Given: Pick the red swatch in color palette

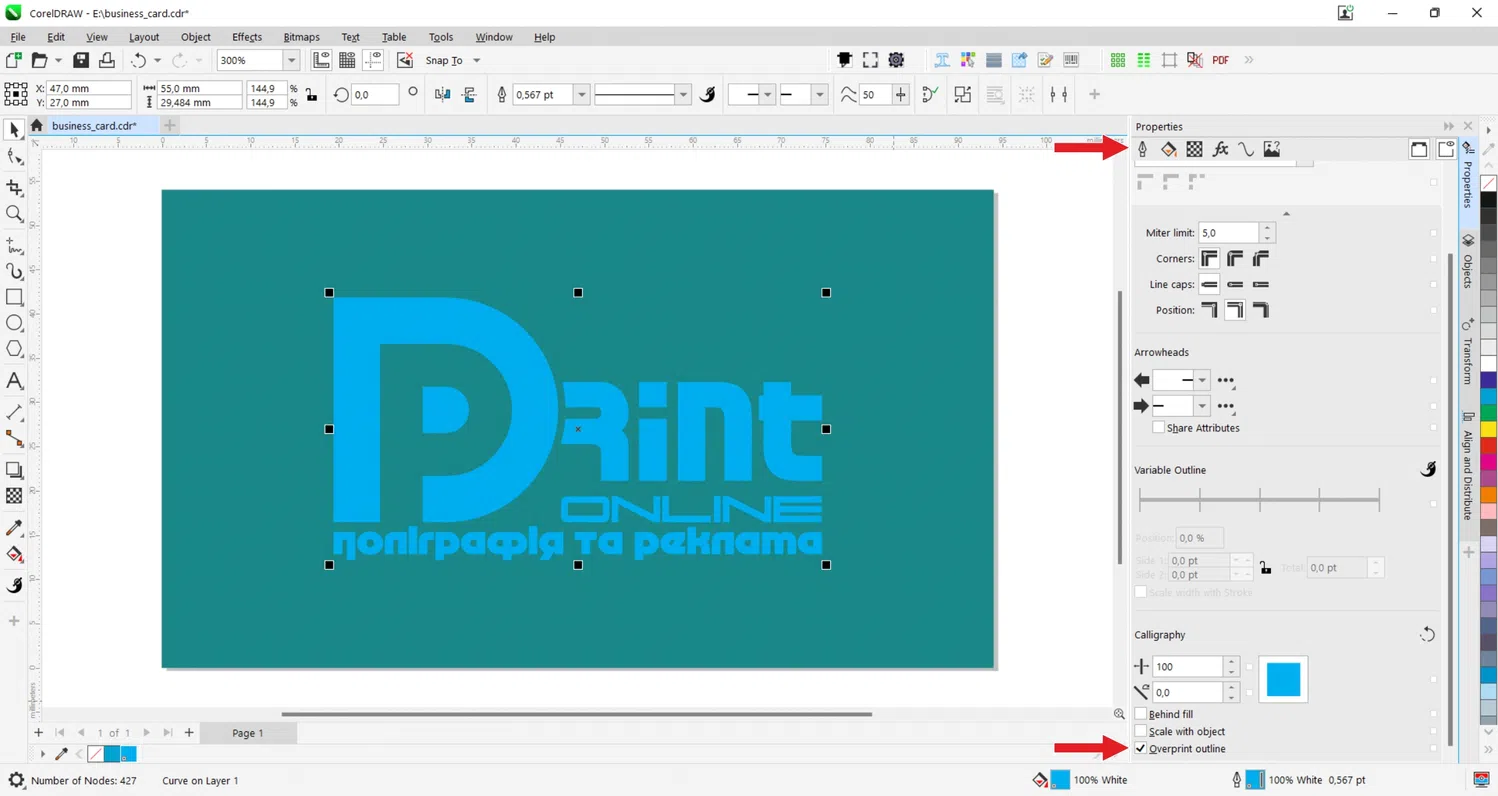Looking at the screenshot, I should (1489, 444).
